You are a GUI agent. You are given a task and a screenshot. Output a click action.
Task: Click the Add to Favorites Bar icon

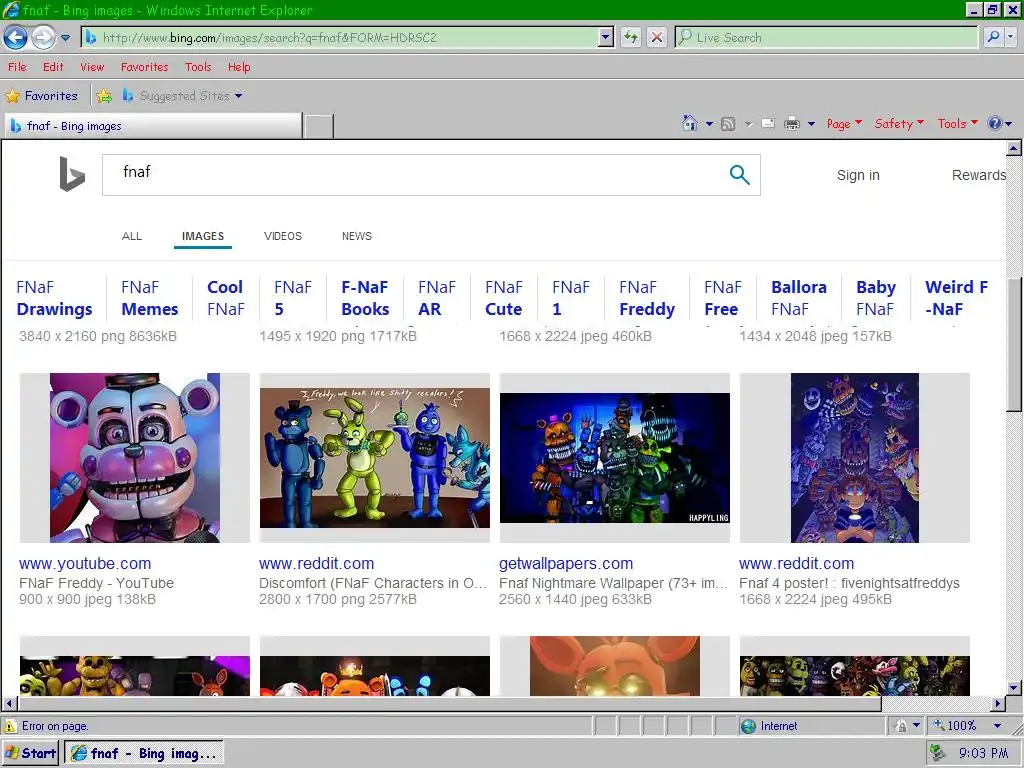(x=104, y=96)
